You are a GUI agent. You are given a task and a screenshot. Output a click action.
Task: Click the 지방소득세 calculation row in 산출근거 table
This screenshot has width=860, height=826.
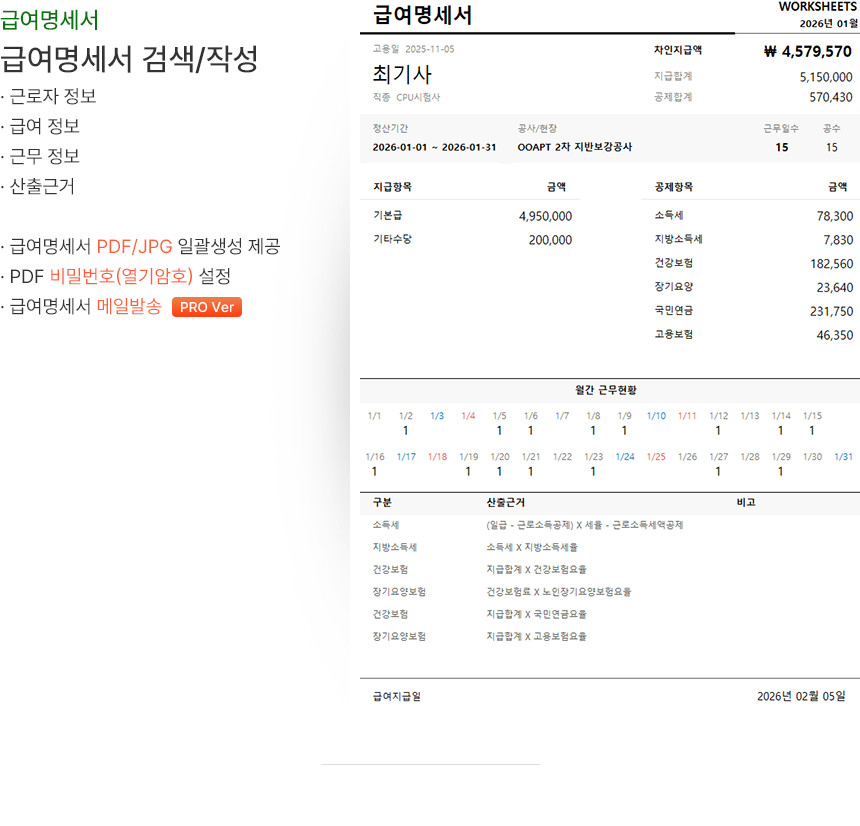(532, 547)
